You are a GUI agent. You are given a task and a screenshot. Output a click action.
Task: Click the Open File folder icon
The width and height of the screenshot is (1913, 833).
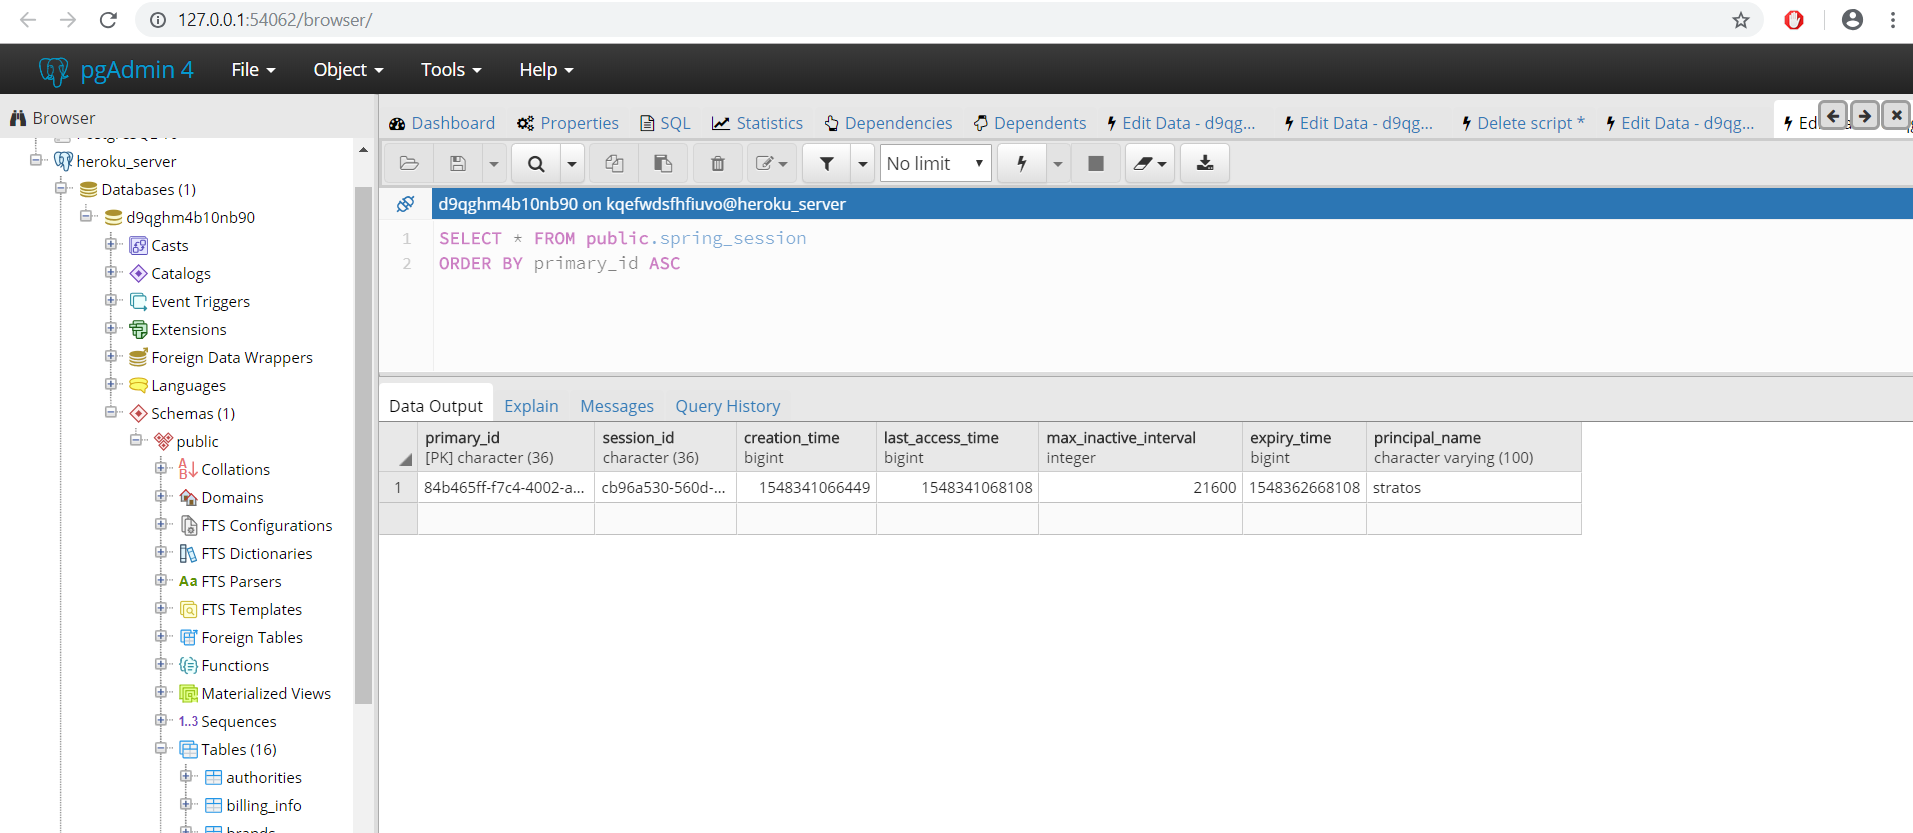pos(409,163)
